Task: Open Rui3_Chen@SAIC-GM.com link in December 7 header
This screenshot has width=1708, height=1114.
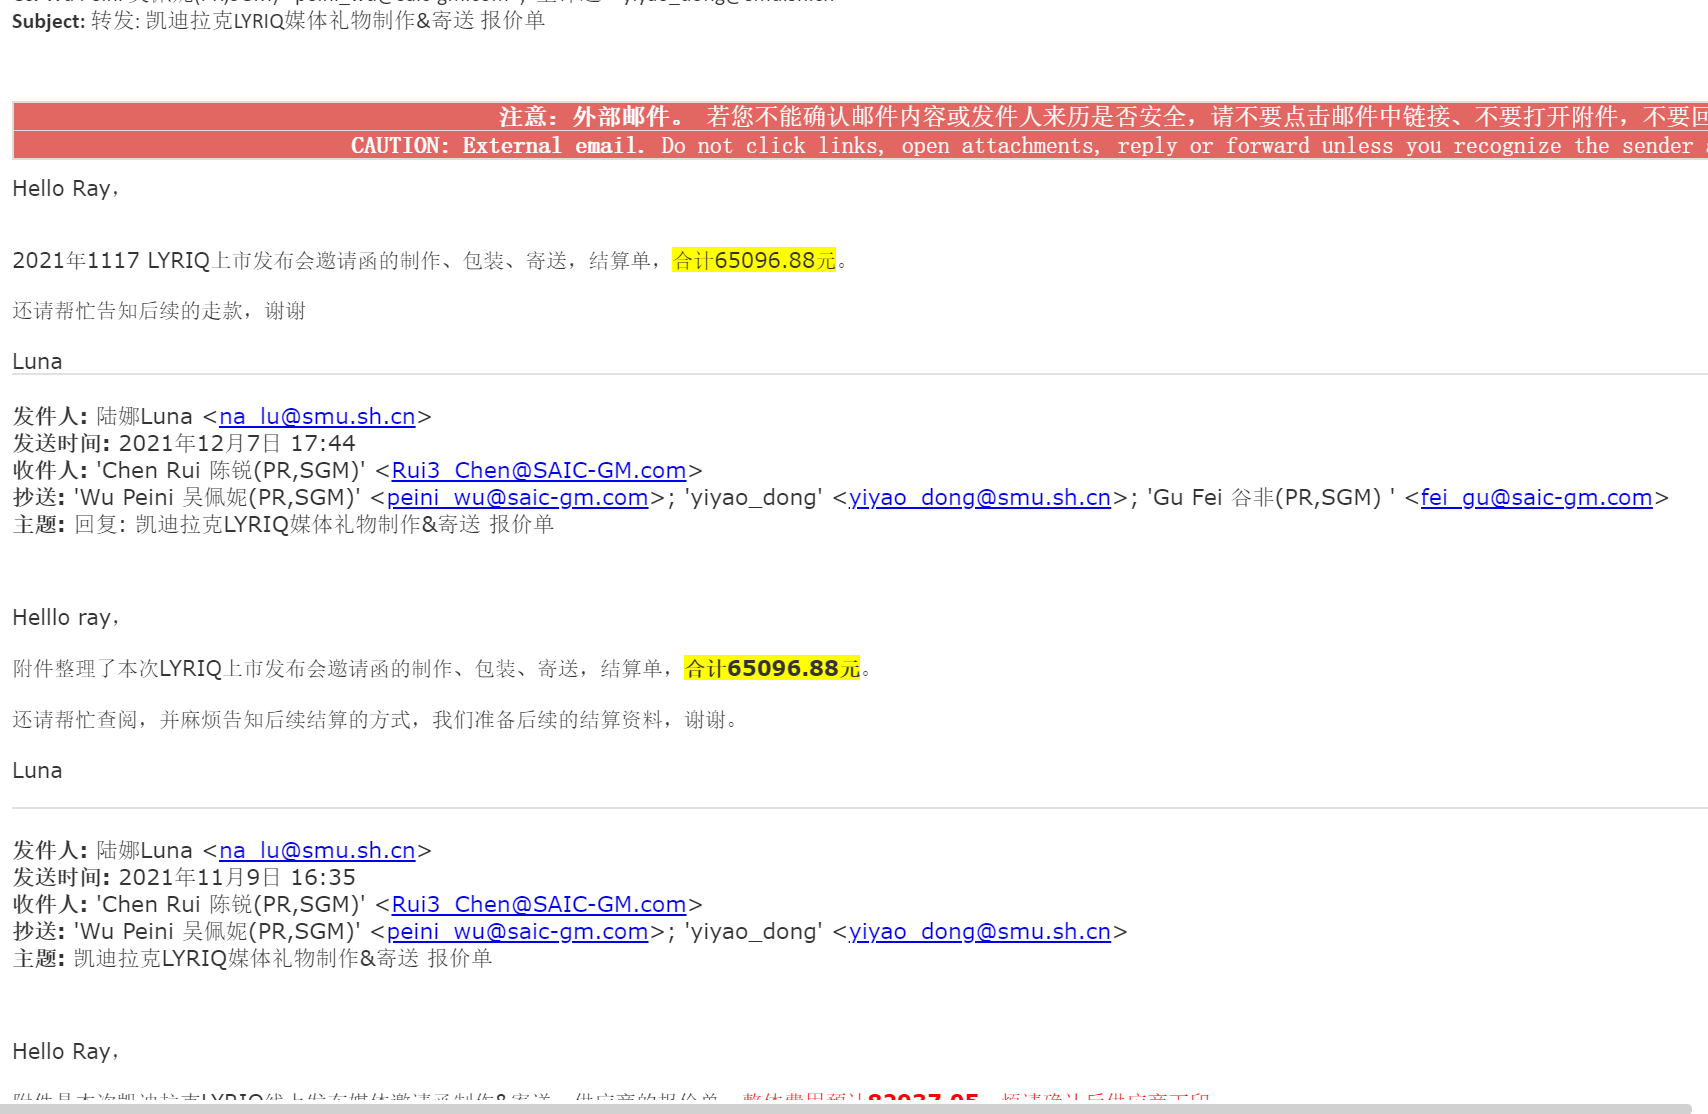Action: 538,471
